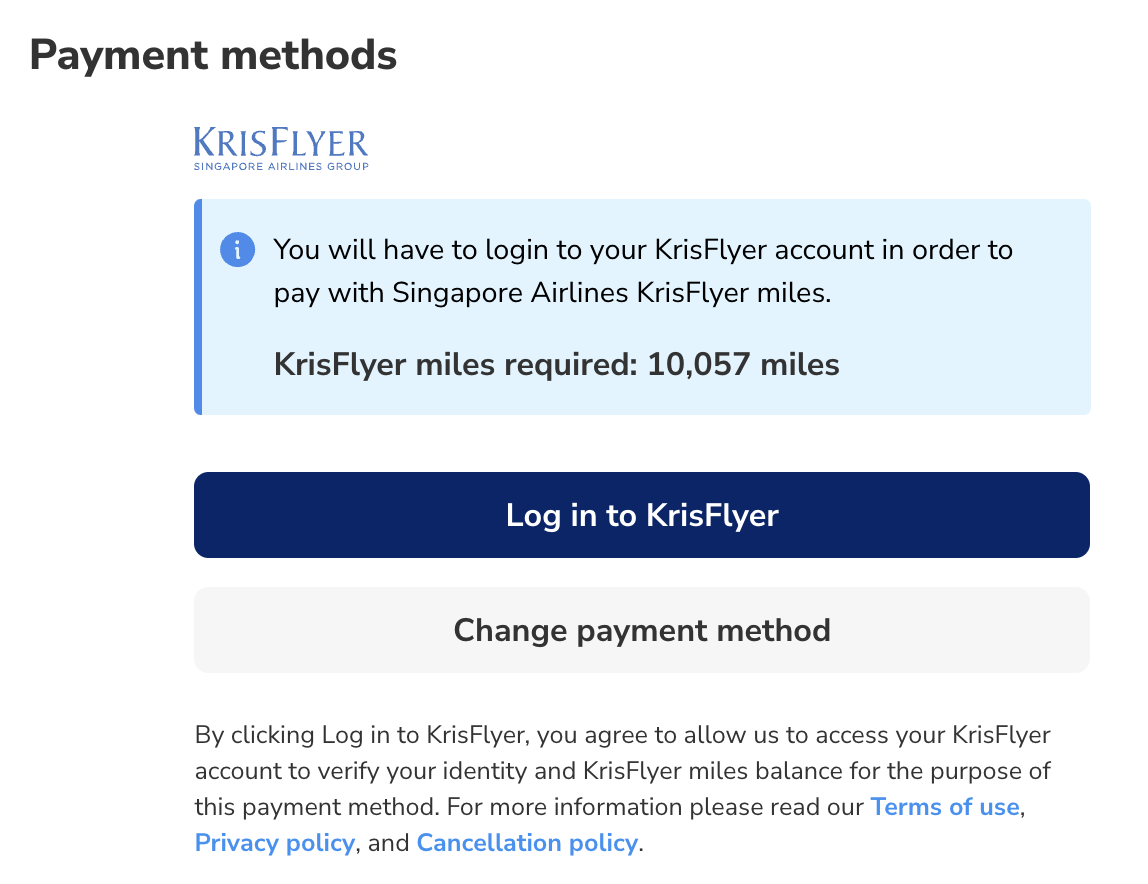The image size is (1148, 884).
Task: Open the Terms of use link
Action: click(x=944, y=807)
